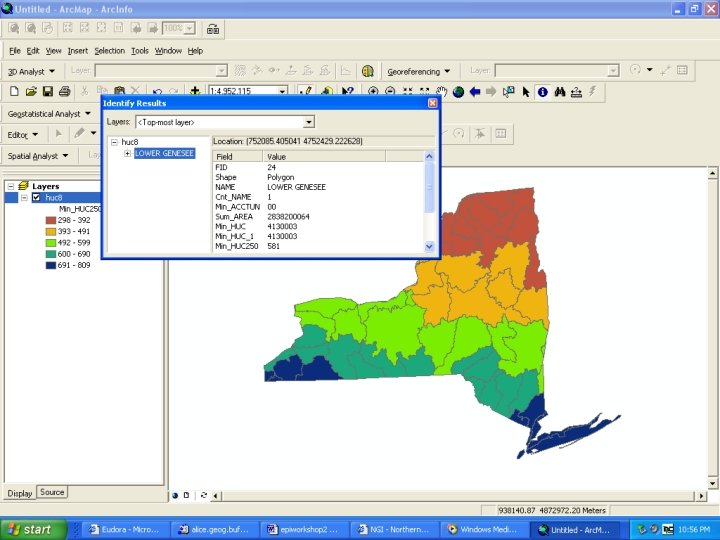
Task: Save the map with the floppy icon
Action: pos(48,91)
